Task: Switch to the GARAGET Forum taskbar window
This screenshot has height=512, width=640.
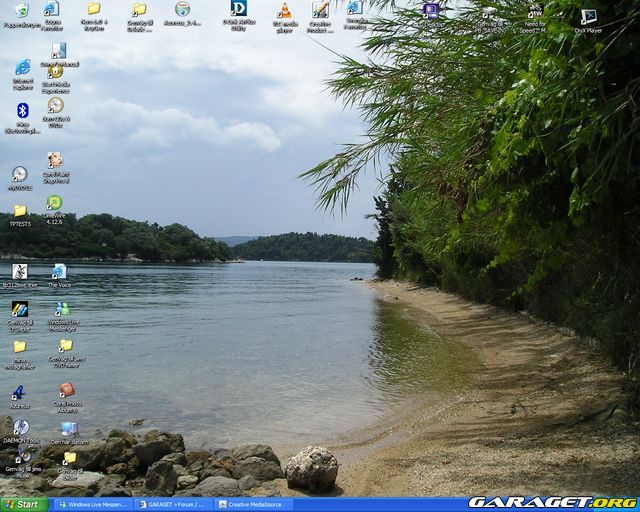Action: click(174, 504)
